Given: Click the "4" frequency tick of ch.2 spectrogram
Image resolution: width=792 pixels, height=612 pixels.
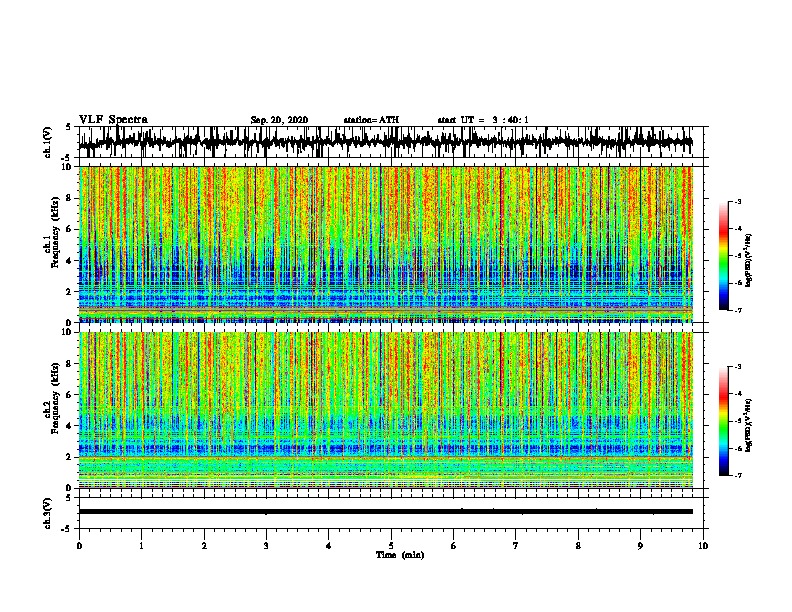Looking at the screenshot, I should tap(70, 426).
